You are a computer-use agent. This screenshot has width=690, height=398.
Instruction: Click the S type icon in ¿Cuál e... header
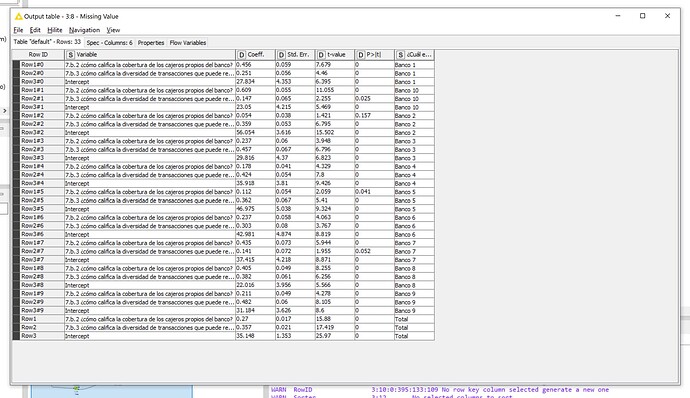(x=400, y=55)
